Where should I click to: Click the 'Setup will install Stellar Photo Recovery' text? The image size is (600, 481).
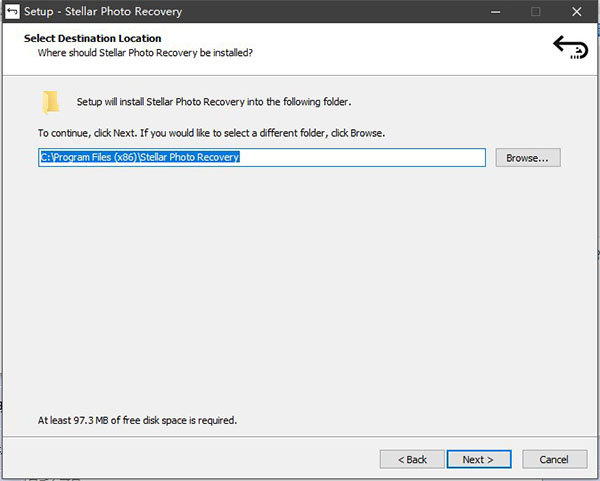(x=213, y=102)
